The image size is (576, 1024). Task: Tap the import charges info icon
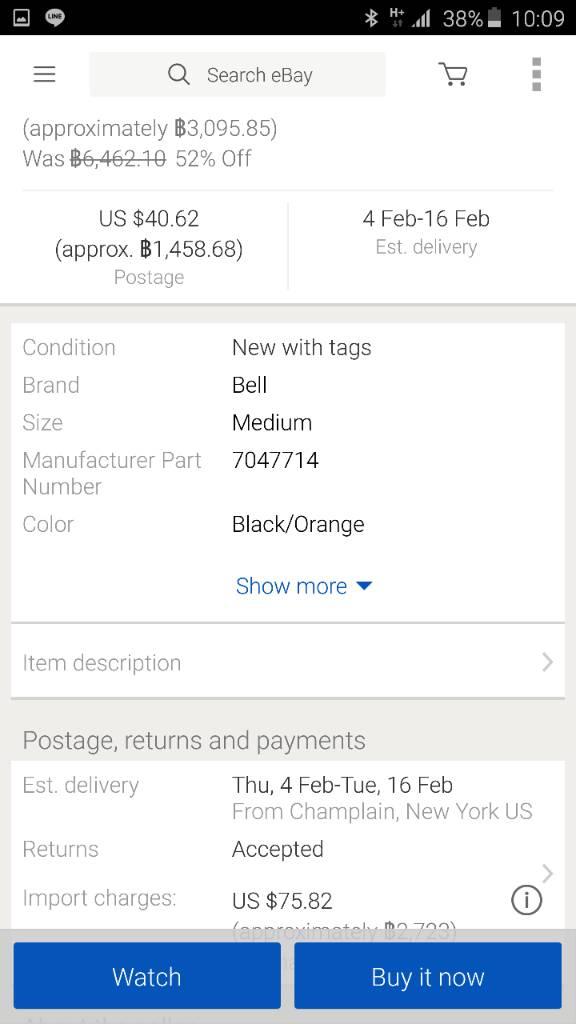coord(526,901)
